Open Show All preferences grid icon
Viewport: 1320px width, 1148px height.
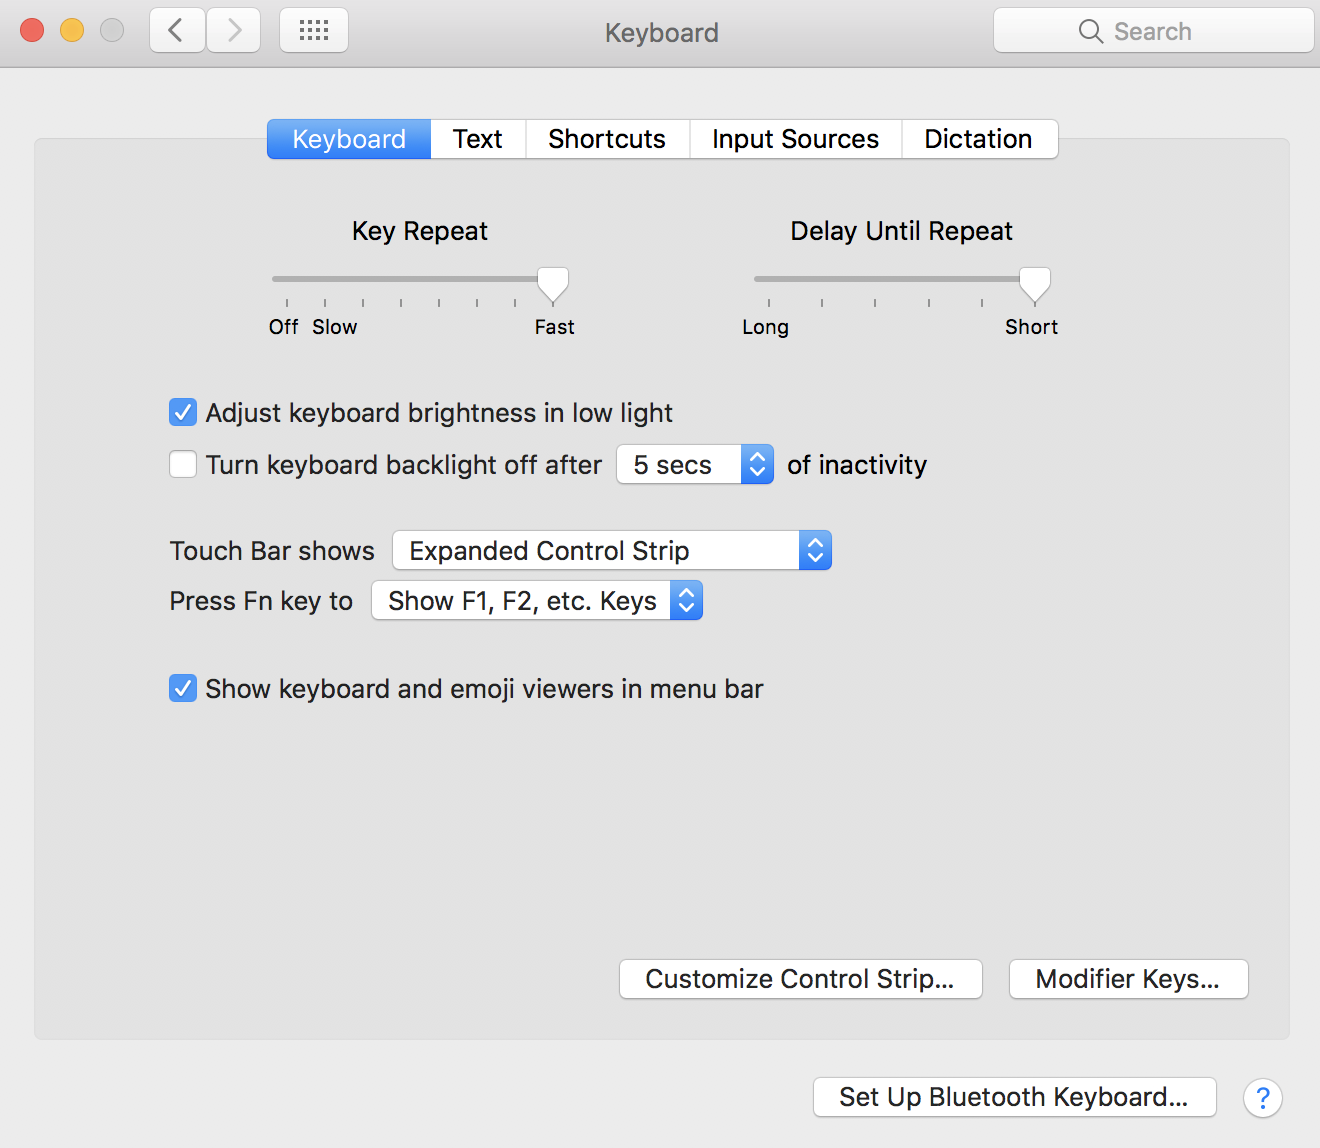pyautogui.click(x=313, y=30)
